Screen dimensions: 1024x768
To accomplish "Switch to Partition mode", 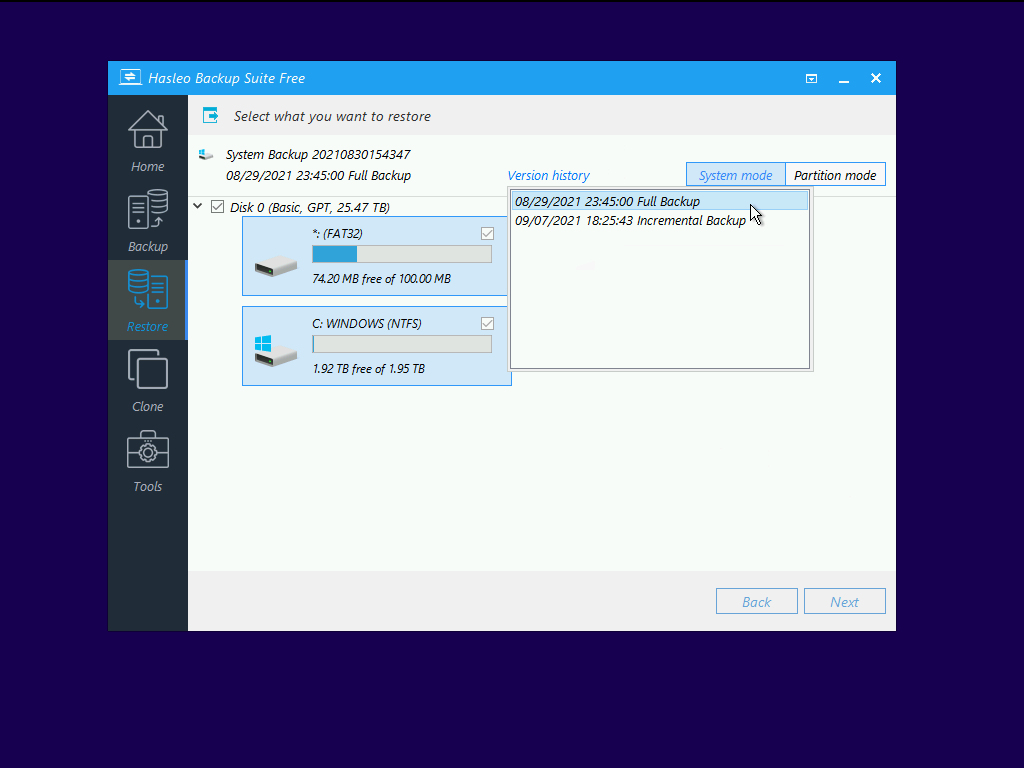I will 835,175.
